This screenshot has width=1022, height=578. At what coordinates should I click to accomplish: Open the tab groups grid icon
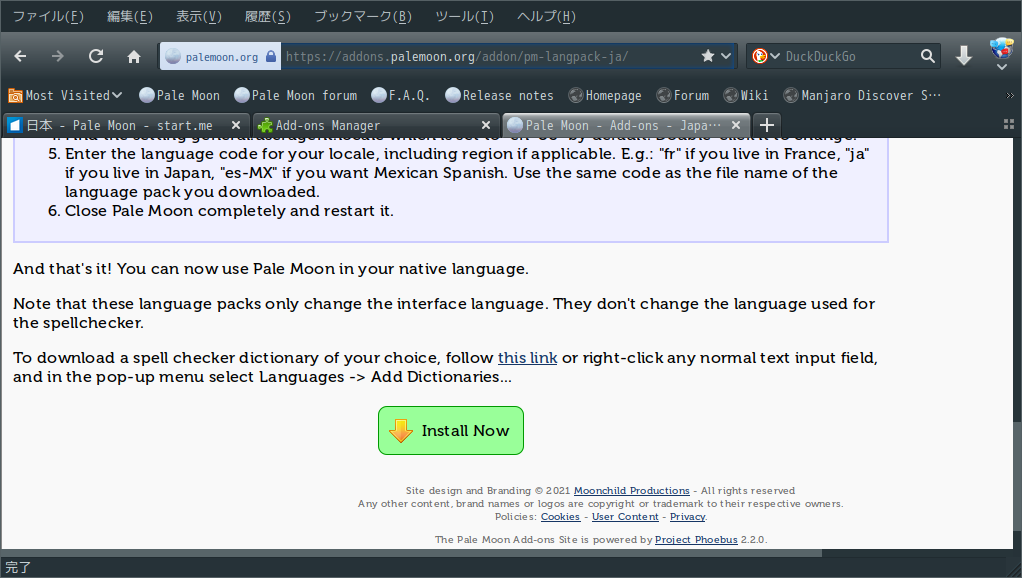(x=1008, y=124)
